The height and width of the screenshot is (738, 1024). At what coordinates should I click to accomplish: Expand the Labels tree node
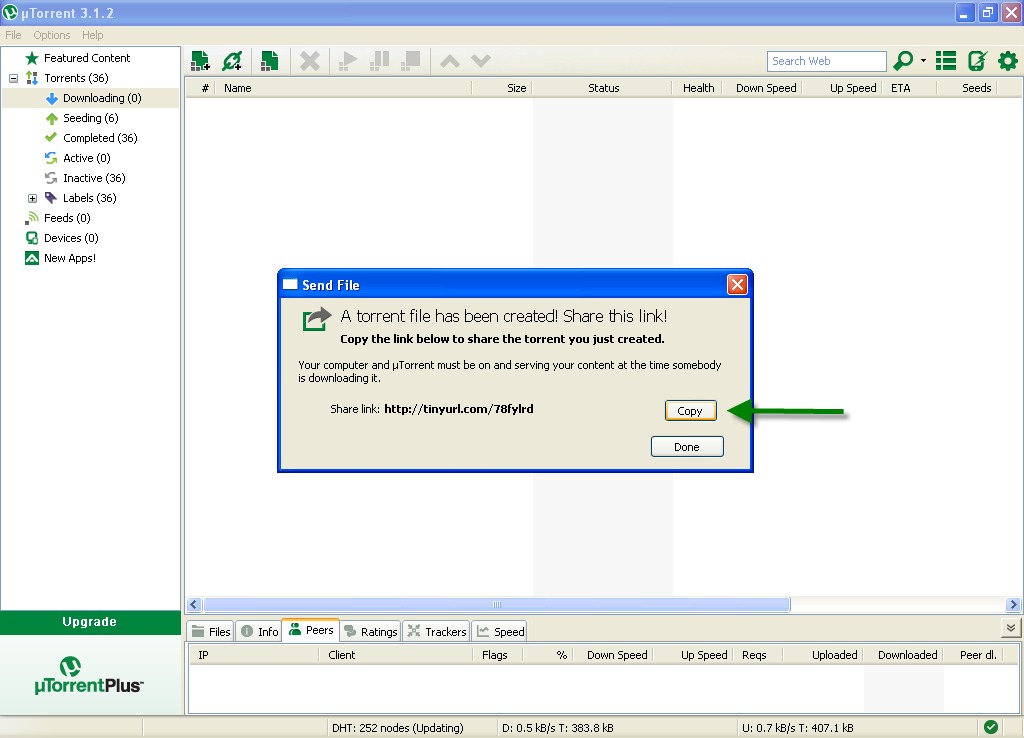click(x=32, y=198)
